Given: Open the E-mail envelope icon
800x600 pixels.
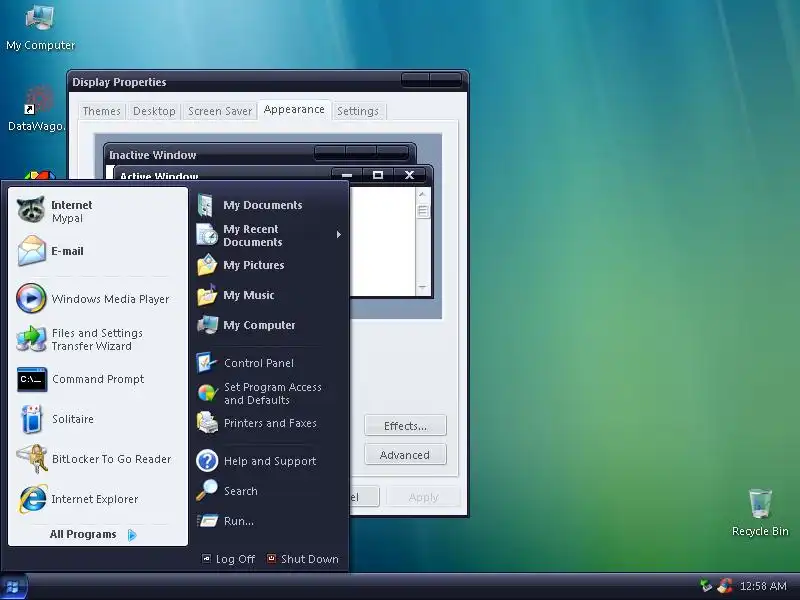Looking at the screenshot, I should point(32,251).
